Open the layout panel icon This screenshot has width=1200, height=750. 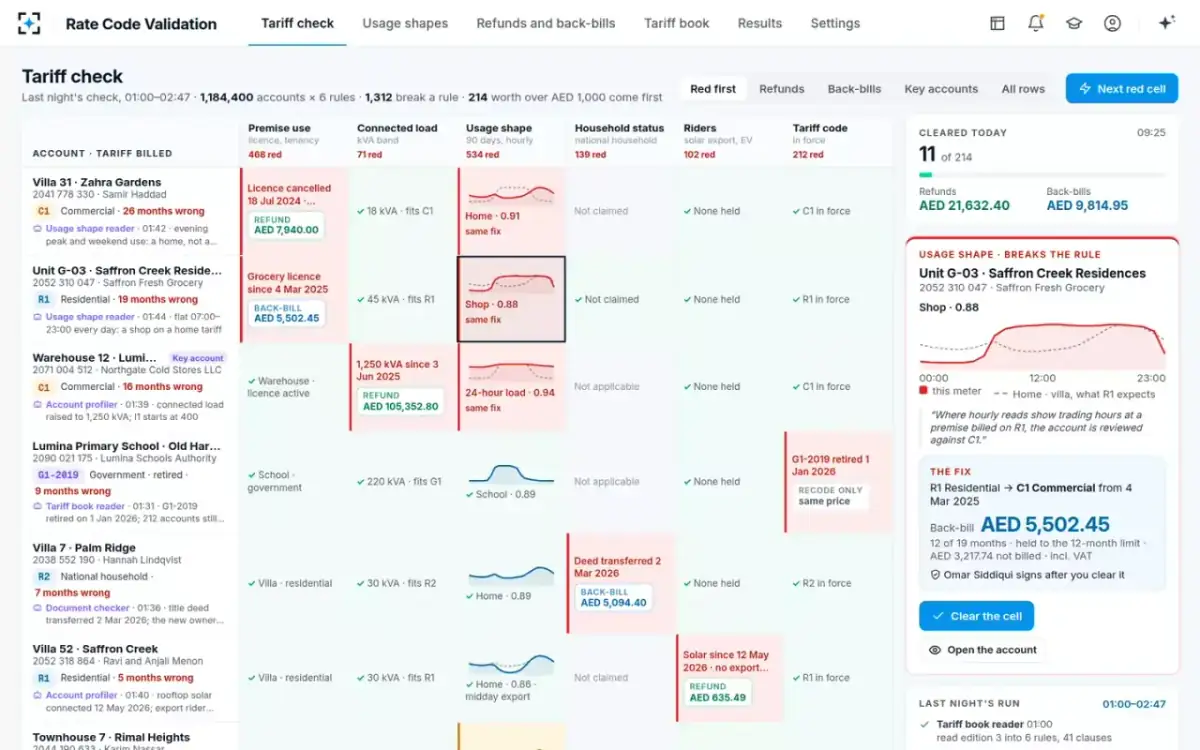pyautogui.click(x=997, y=23)
